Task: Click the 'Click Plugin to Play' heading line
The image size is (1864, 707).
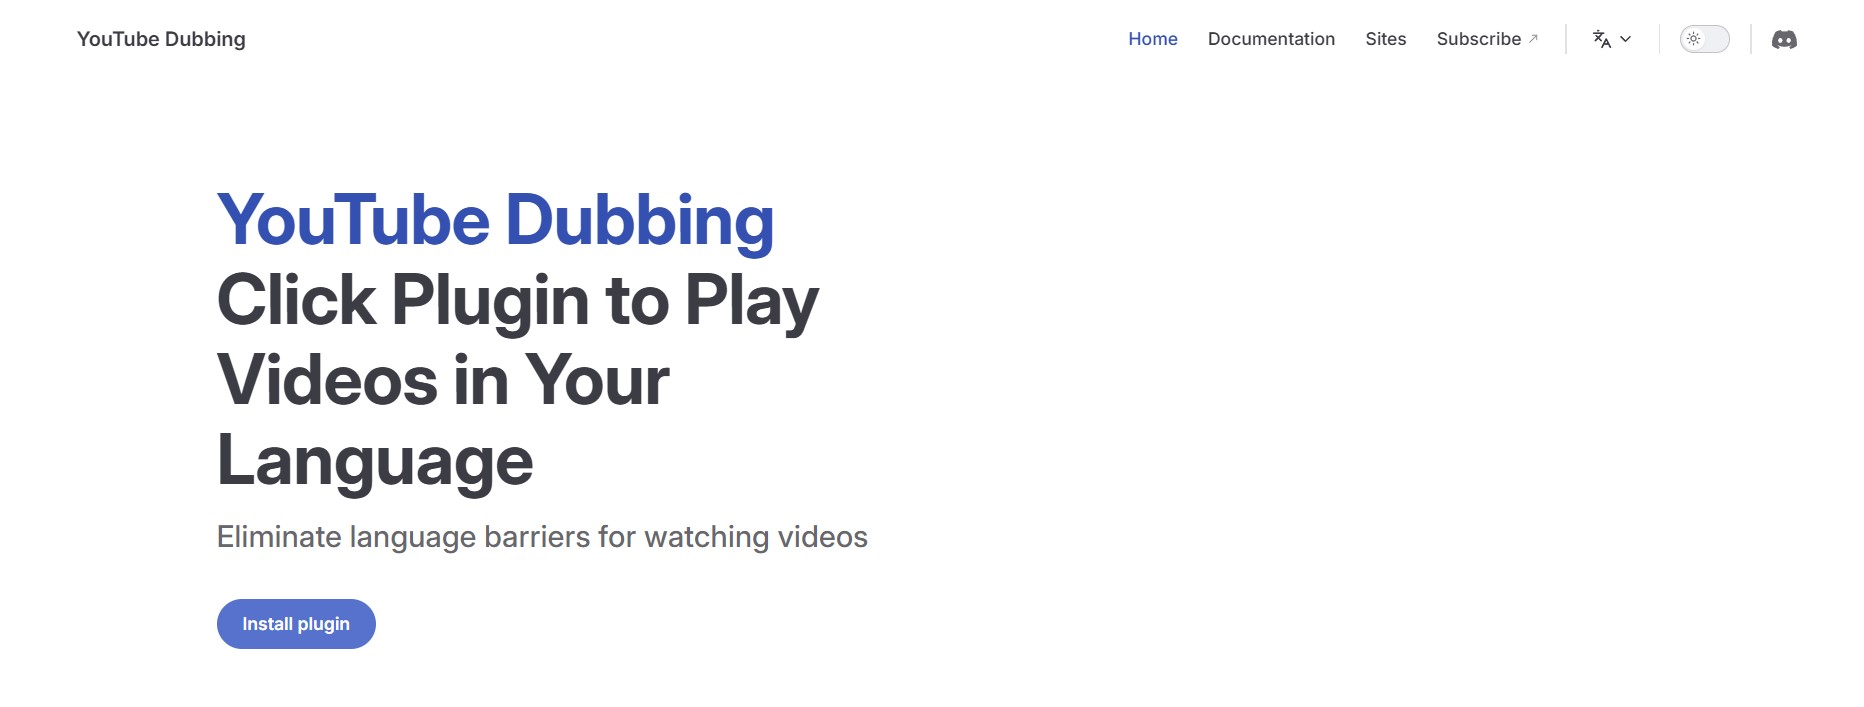Action: point(517,300)
